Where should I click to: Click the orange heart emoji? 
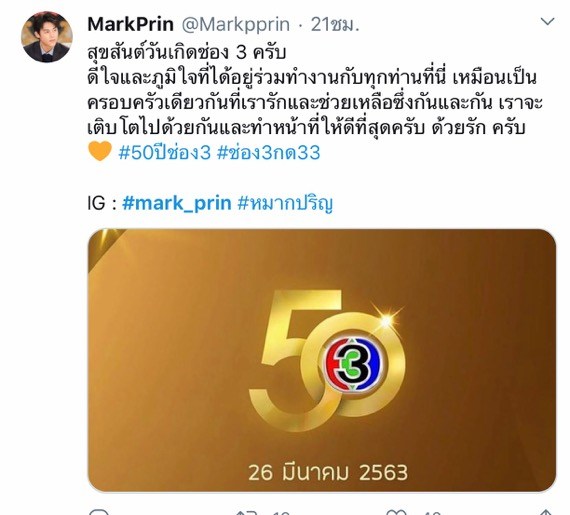pos(100,152)
